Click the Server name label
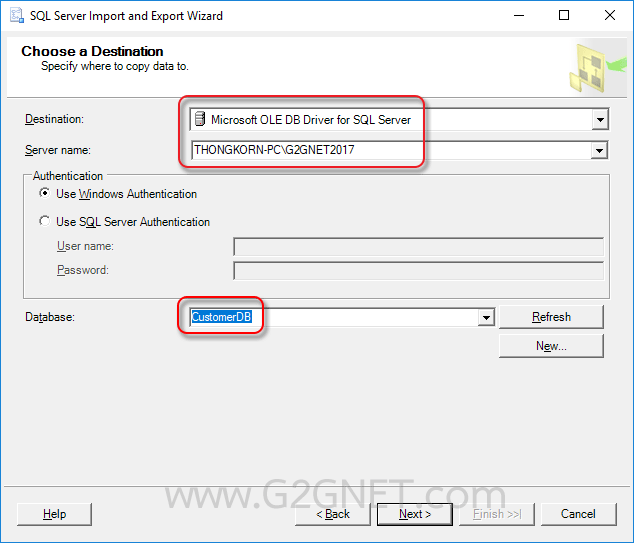Image resolution: width=634 pixels, height=543 pixels. [x=58, y=150]
